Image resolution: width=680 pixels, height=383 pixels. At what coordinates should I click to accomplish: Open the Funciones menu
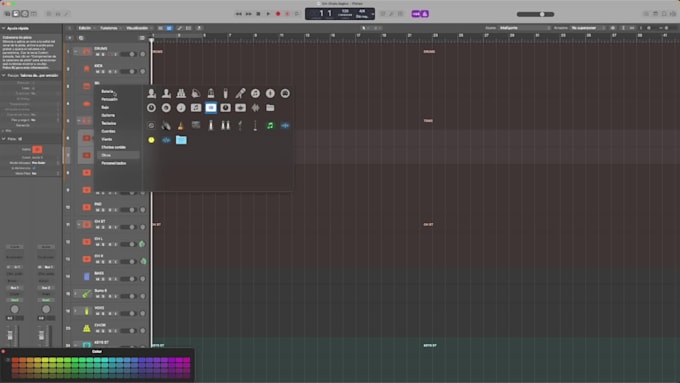coord(110,28)
